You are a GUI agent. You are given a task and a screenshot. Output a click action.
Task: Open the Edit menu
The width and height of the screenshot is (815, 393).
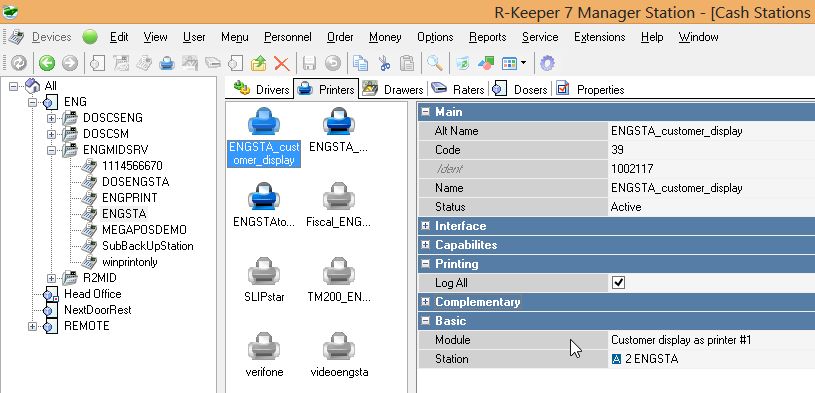click(x=119, y=37)
